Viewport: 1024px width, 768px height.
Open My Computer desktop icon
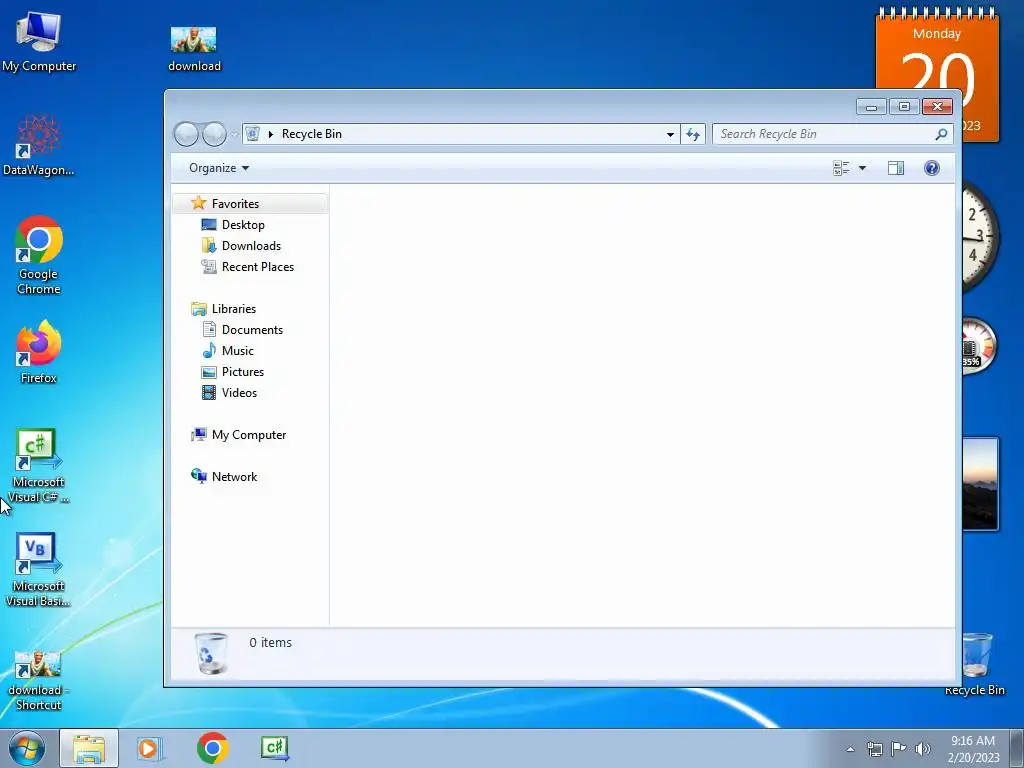39,42
